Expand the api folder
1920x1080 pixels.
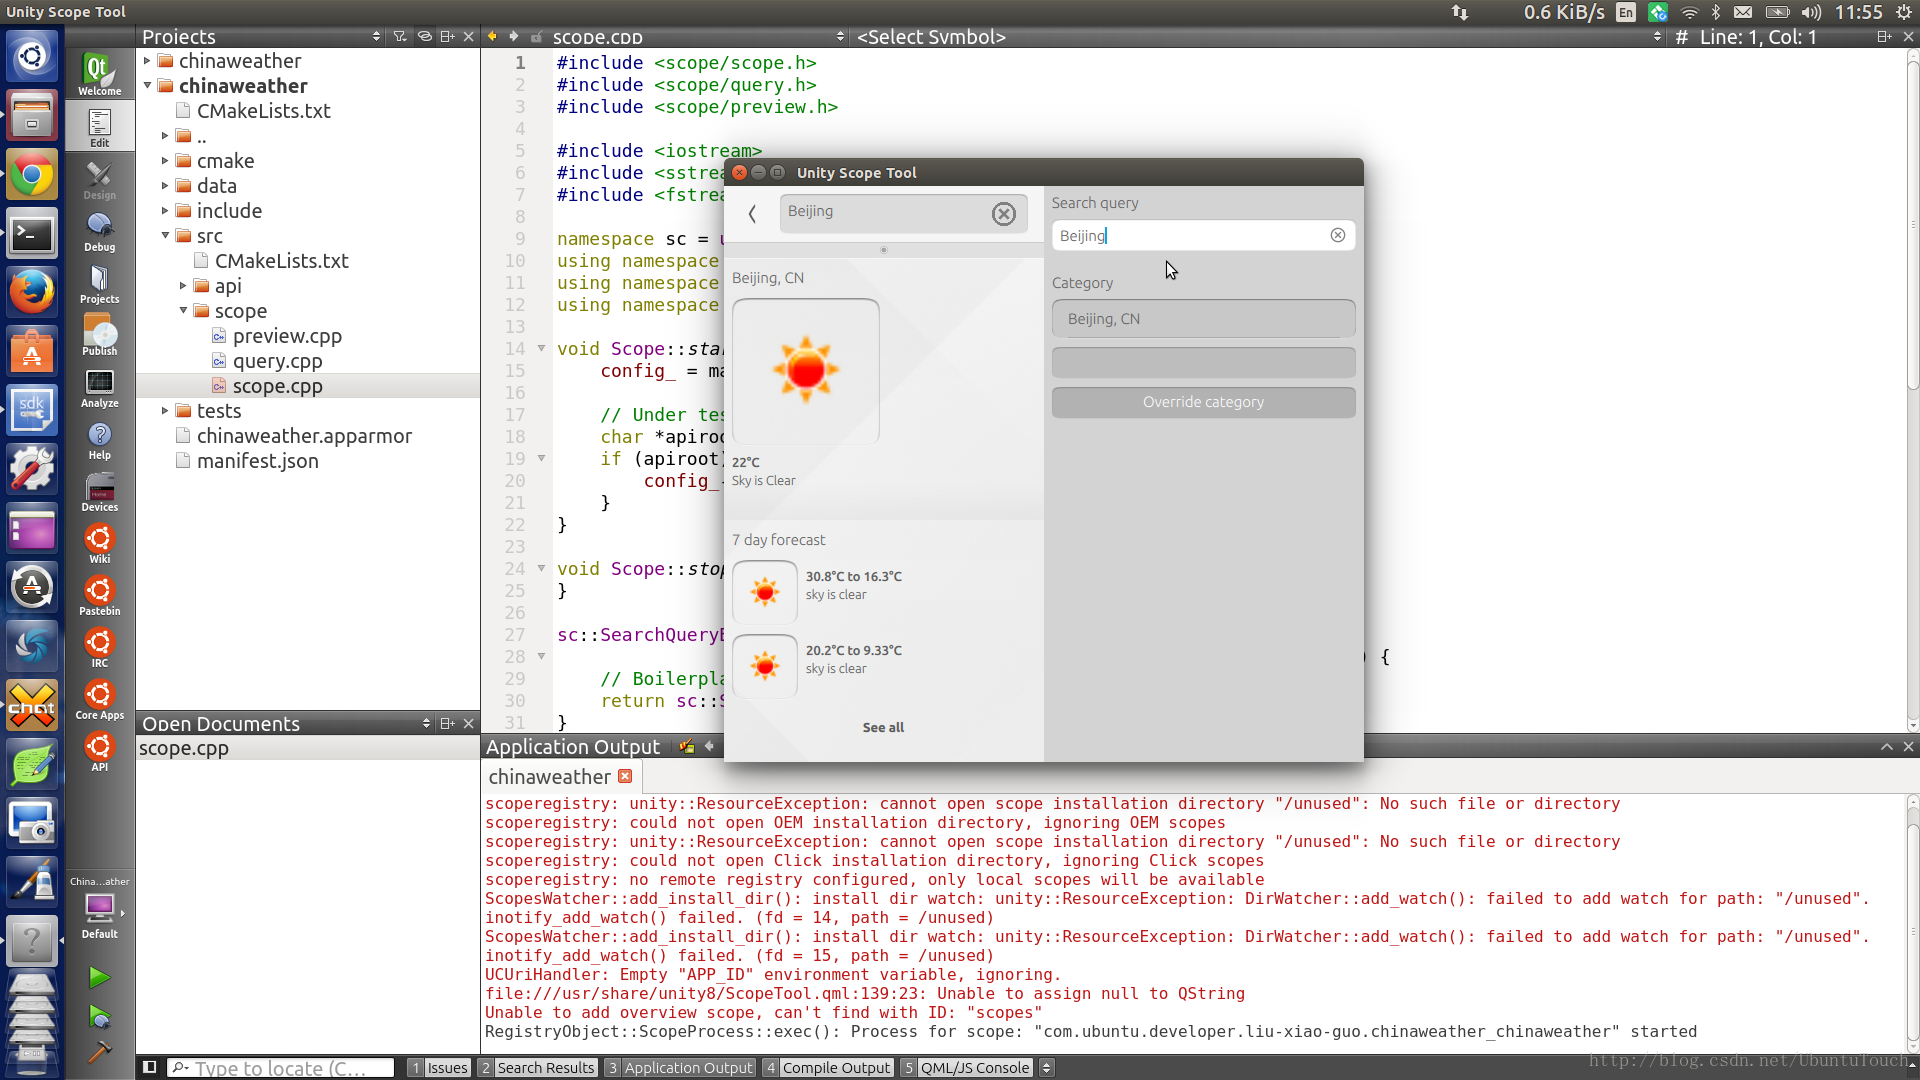point(183,286)
